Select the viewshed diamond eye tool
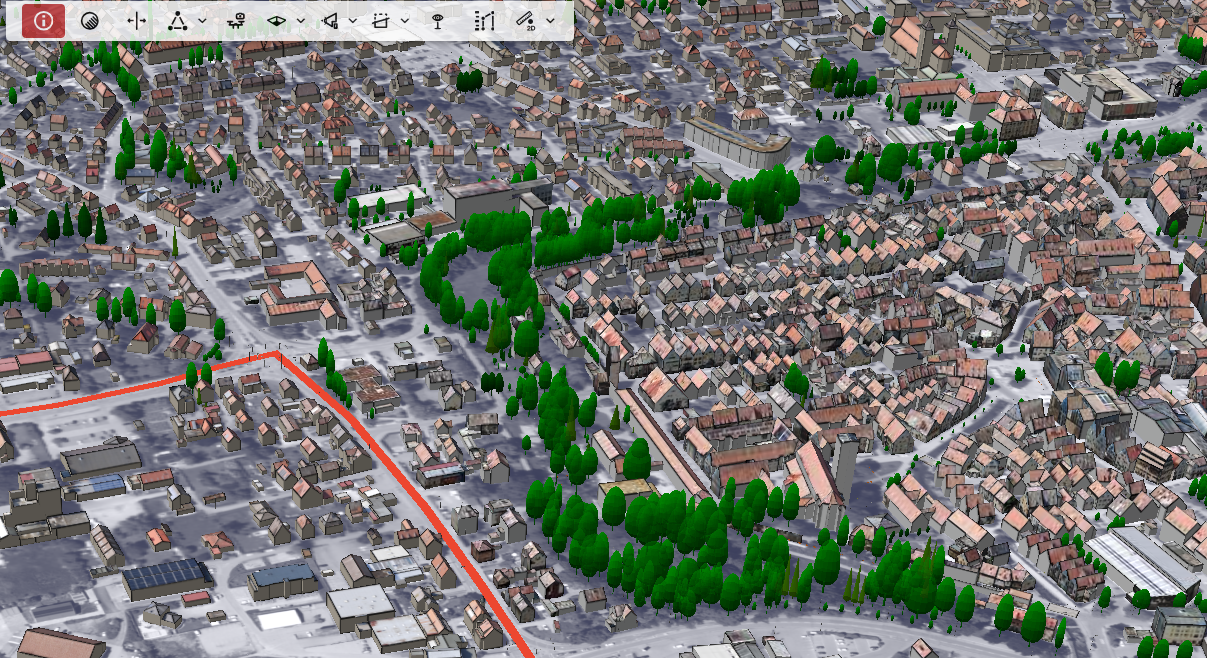1207x658 pixels. pos(277,20)
